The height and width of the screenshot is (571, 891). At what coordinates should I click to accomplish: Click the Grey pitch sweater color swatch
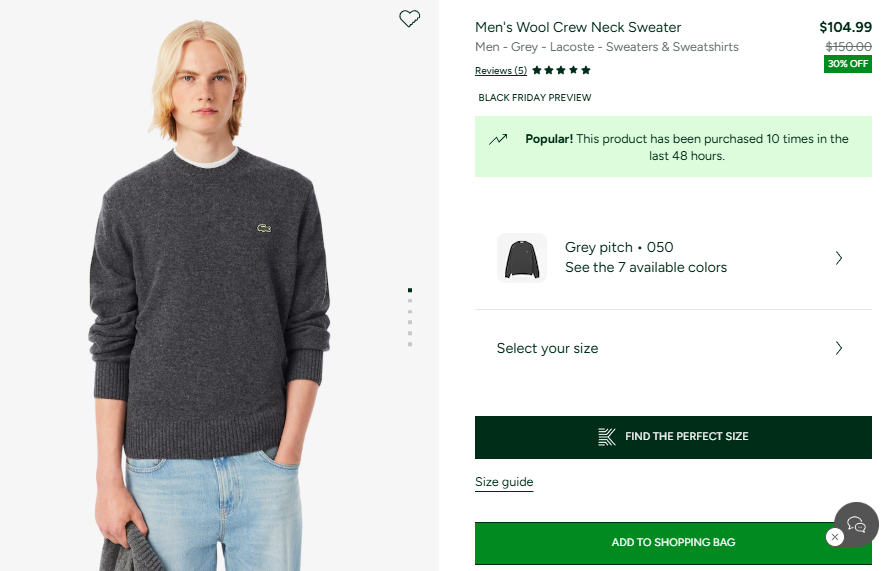(x=522, y=258)
